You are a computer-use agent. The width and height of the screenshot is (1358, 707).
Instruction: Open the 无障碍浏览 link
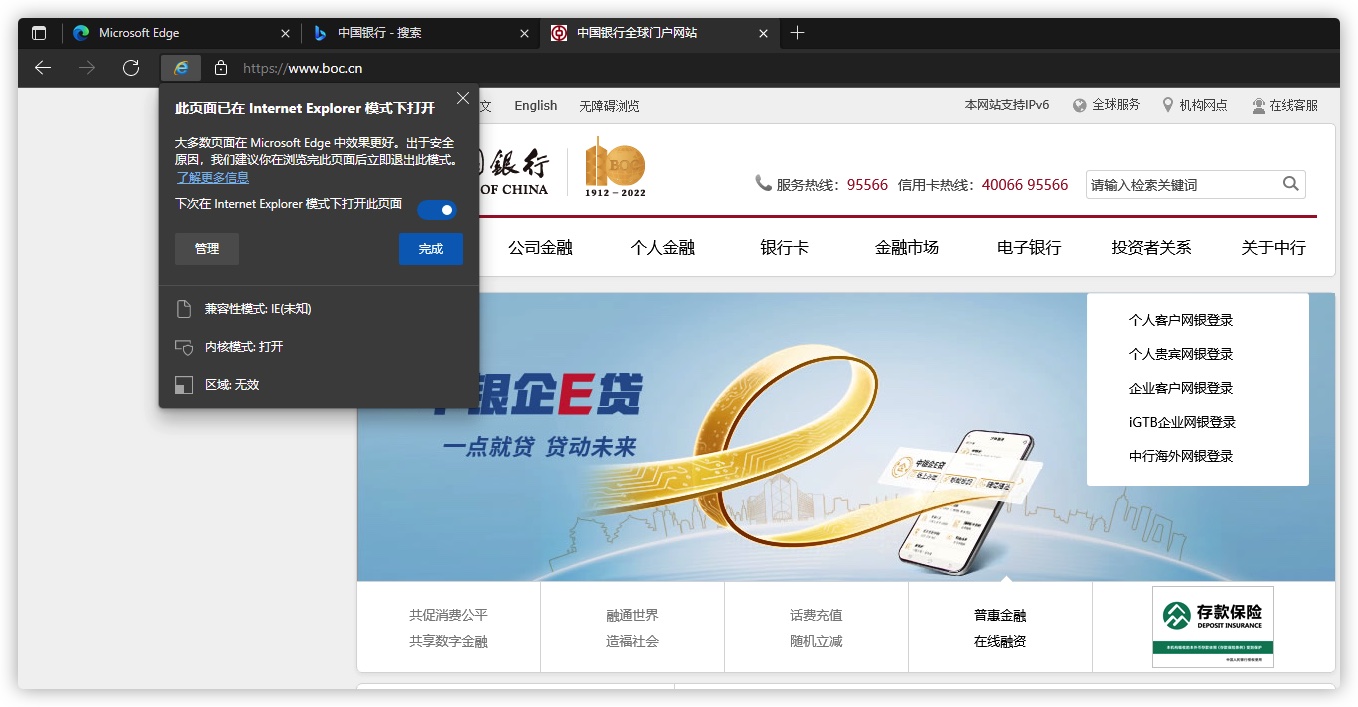609,105
